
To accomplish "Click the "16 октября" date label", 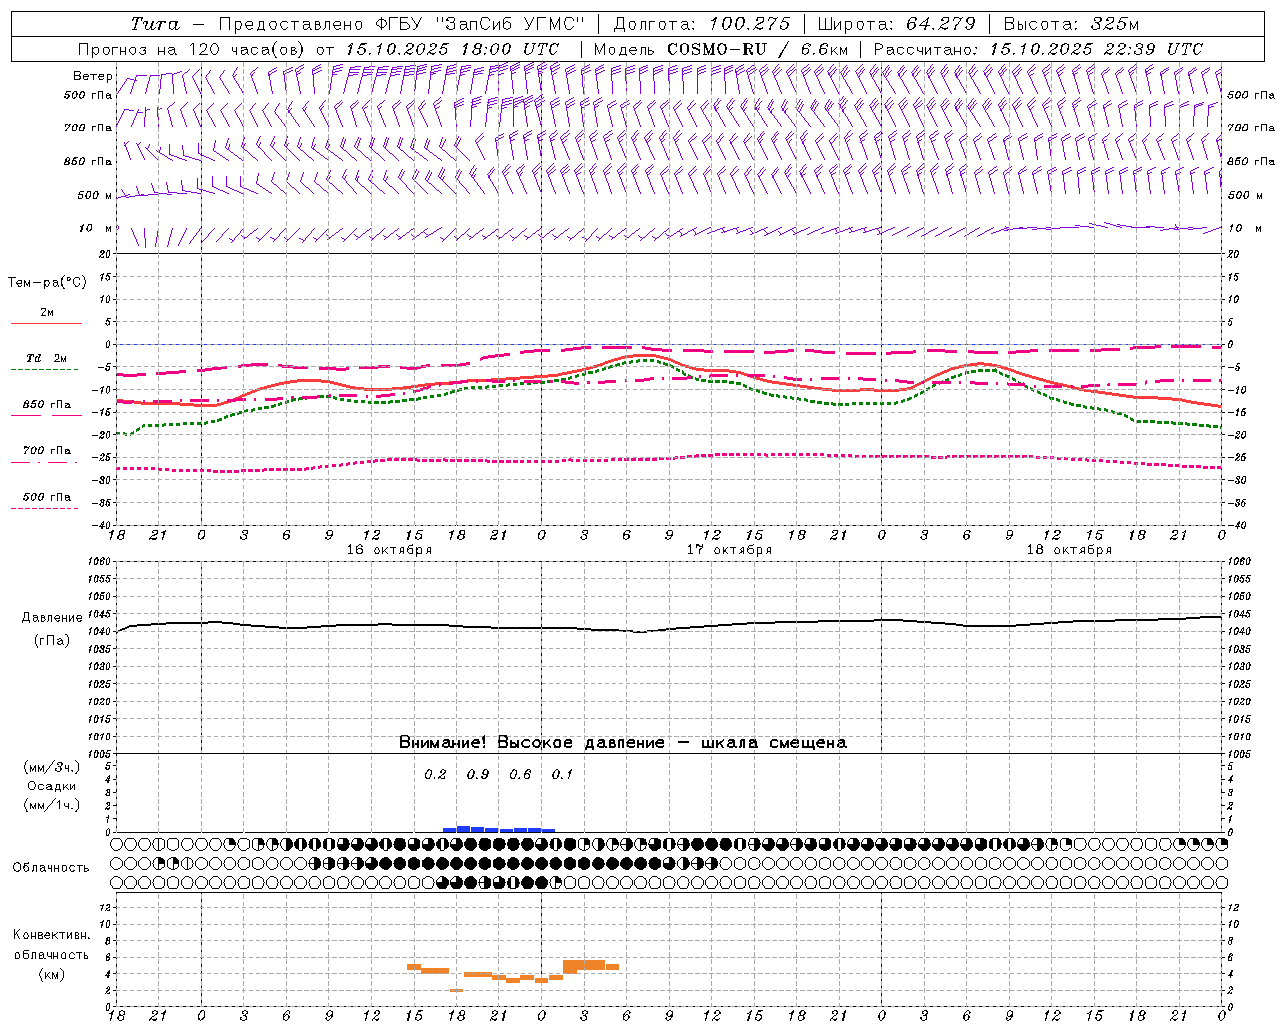I will tap(390, 550).
